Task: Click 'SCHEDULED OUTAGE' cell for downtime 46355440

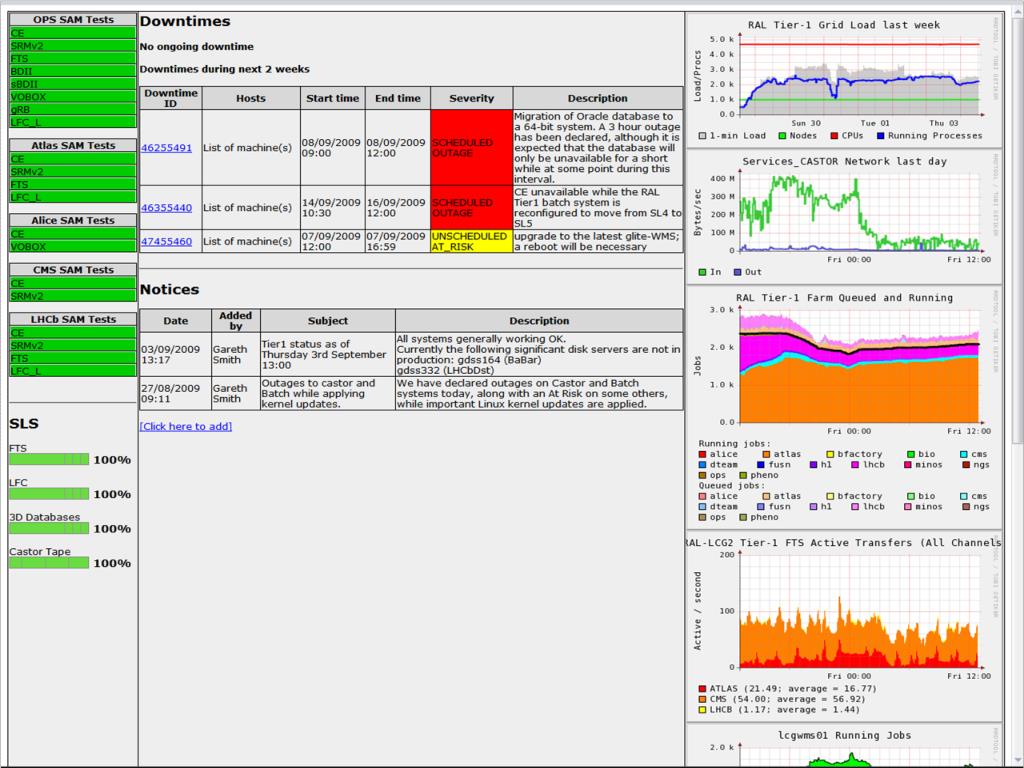Action: 472,208
